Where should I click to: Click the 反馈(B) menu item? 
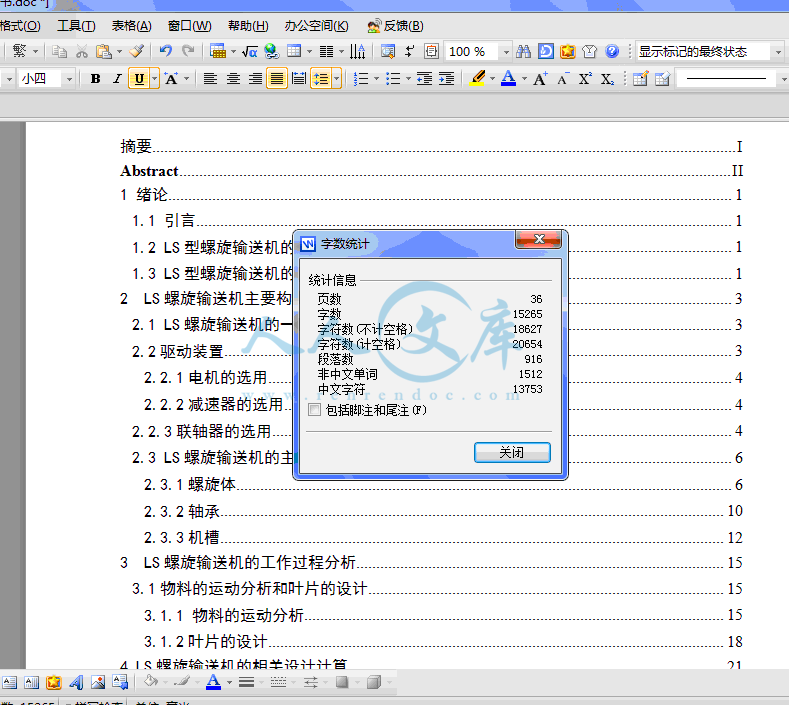(396, 26)
